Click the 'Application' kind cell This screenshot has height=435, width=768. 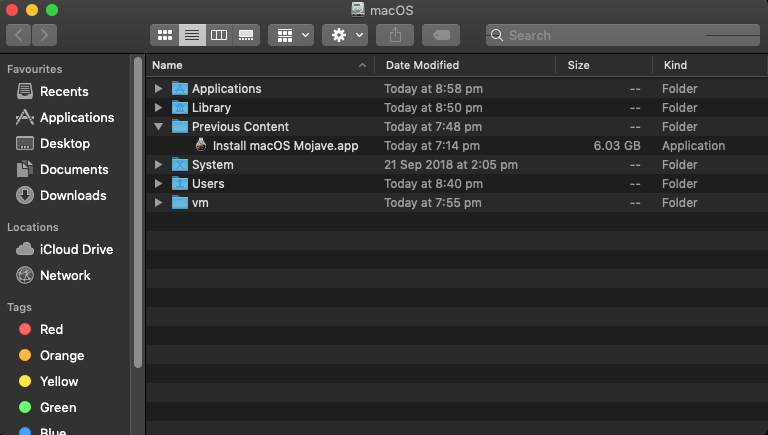(x=693, y=146)
